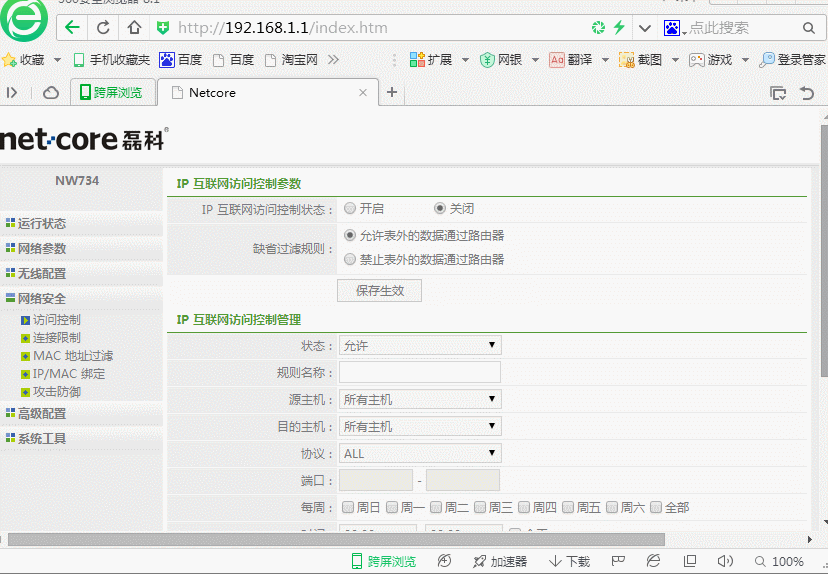Open the 下载 download manager

[x=570, y=561]
